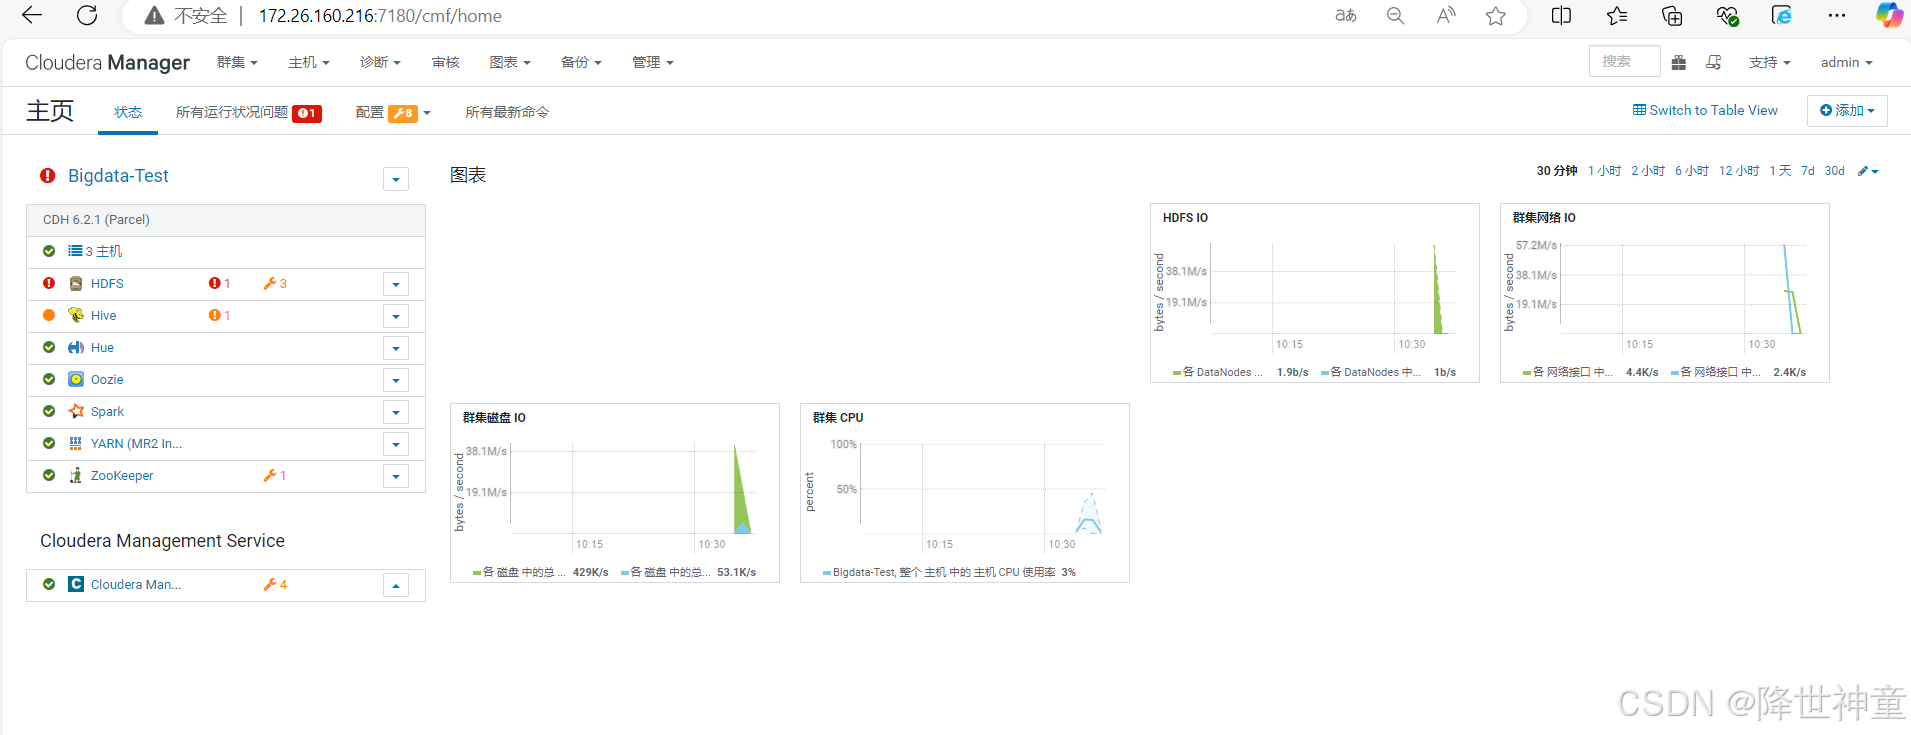Click the Hive bee icon
Image resolution: width=1911 pixels, height=735 pixels.
pyautogui.click(x=76, y=315)
